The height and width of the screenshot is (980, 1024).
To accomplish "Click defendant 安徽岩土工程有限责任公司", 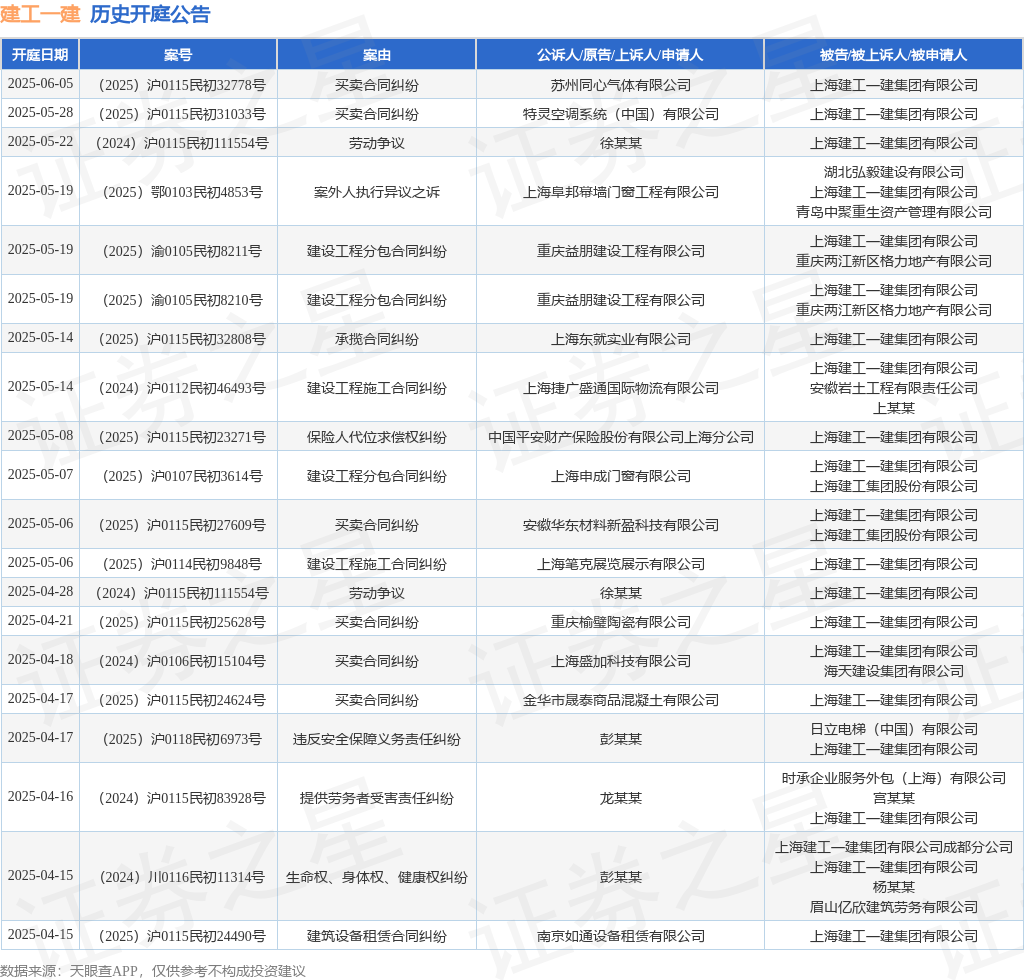I will 893,388.
